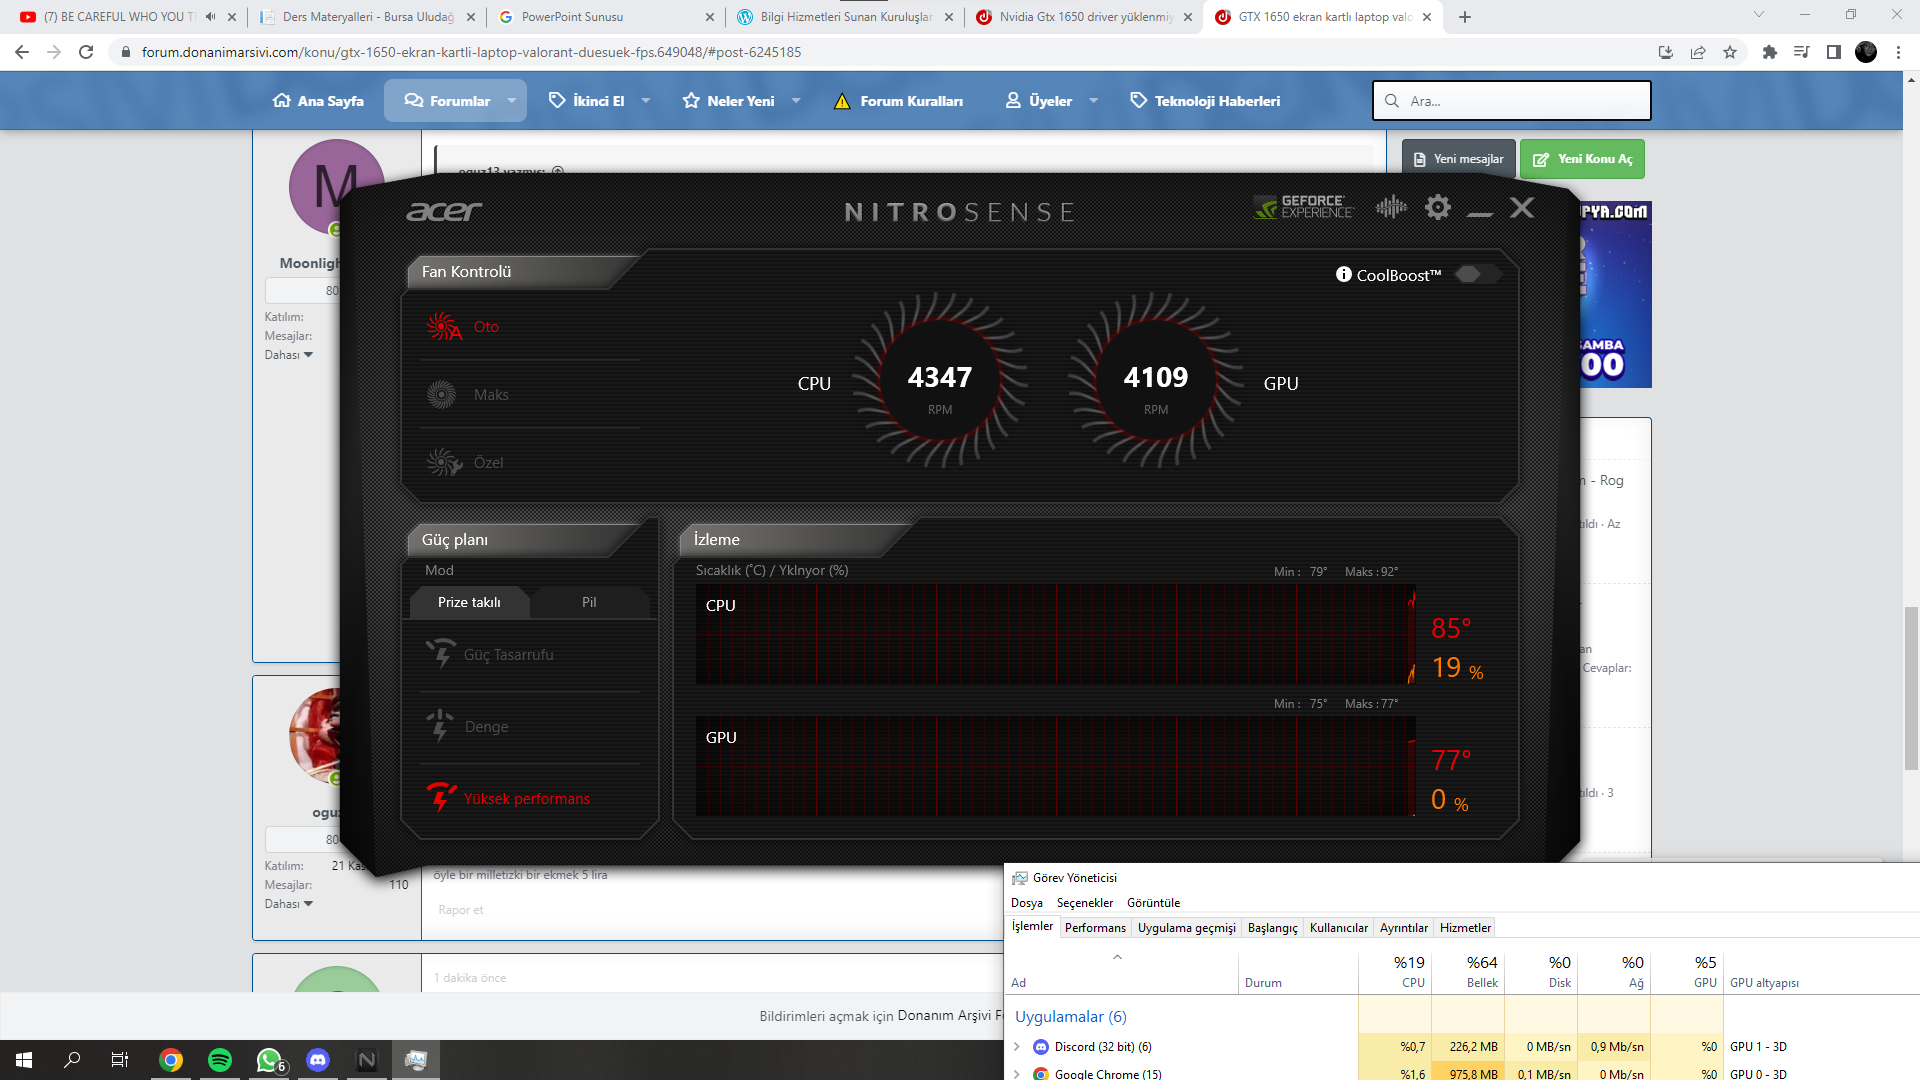Toggle the CoolBoost switch
This screenshot has width=1920, height=1080.
click(1476, 274)
